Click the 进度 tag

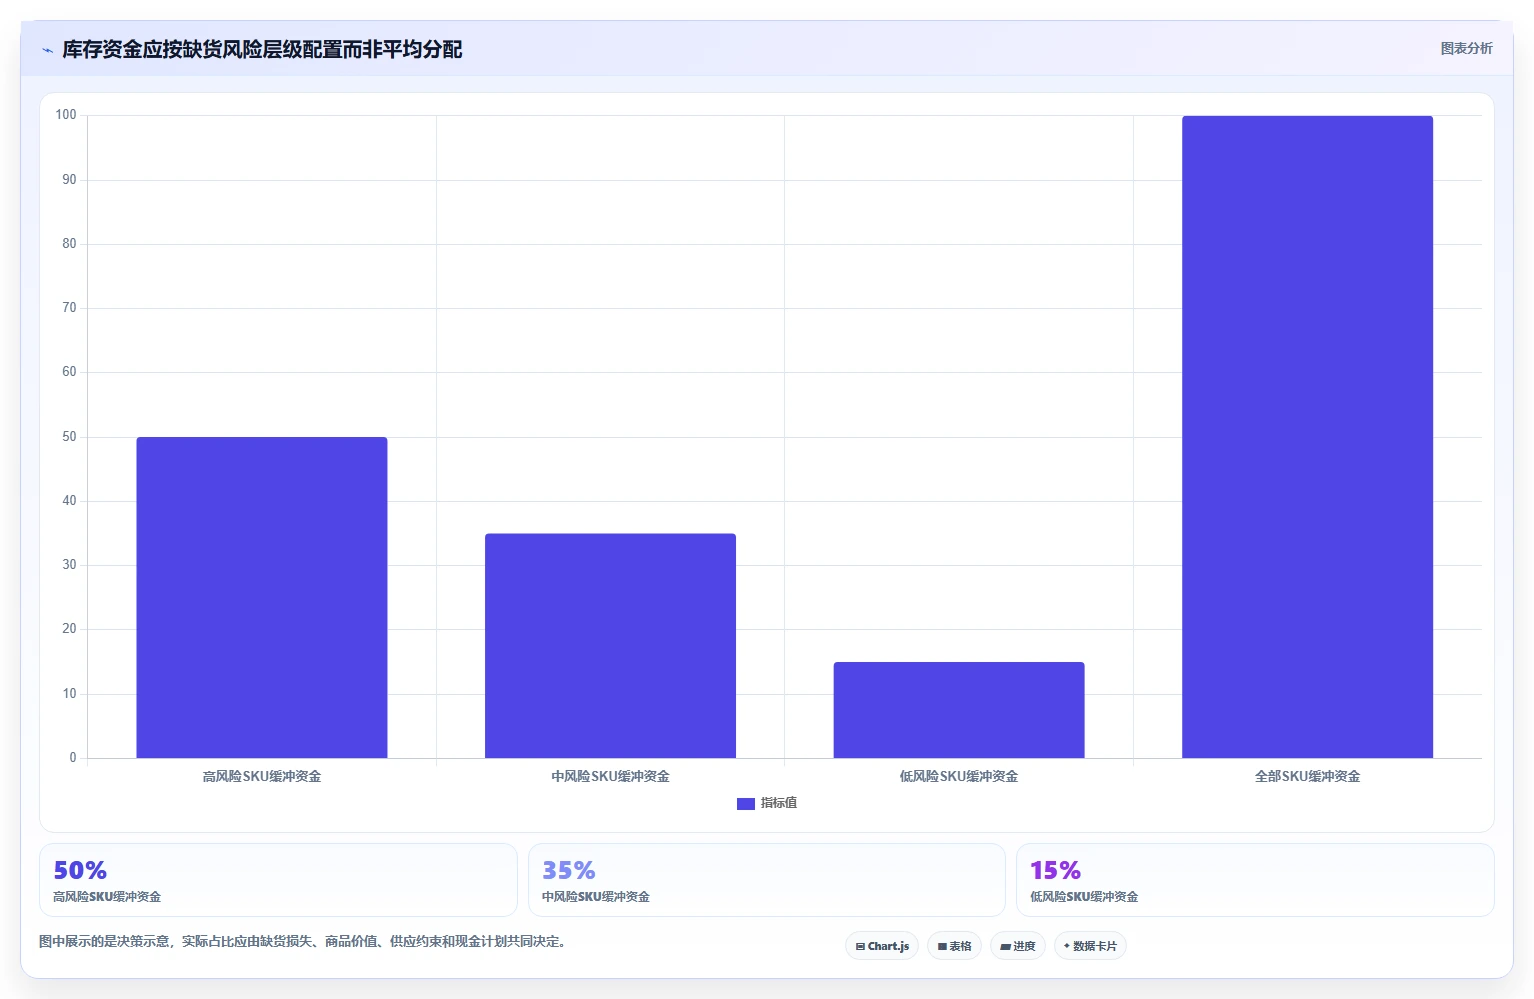click(x=1018, y=946)
